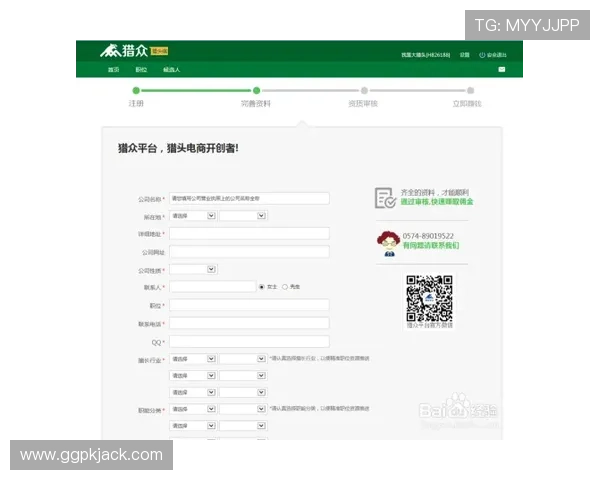The image size is (600, 480).
Task: Click phone number 0574-89019522
Action: click(x=428, y=236)
